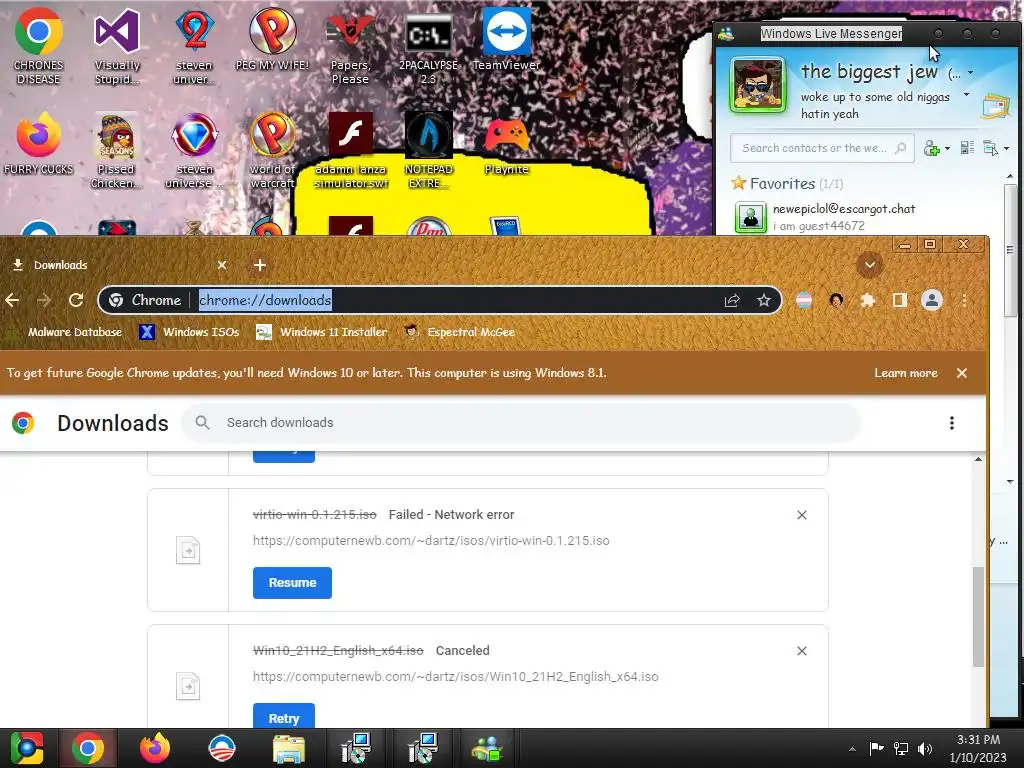Viewport: 1024px width, 768px height.
Task: Open TeamViewer desktop icon
Action: [506, 39]
